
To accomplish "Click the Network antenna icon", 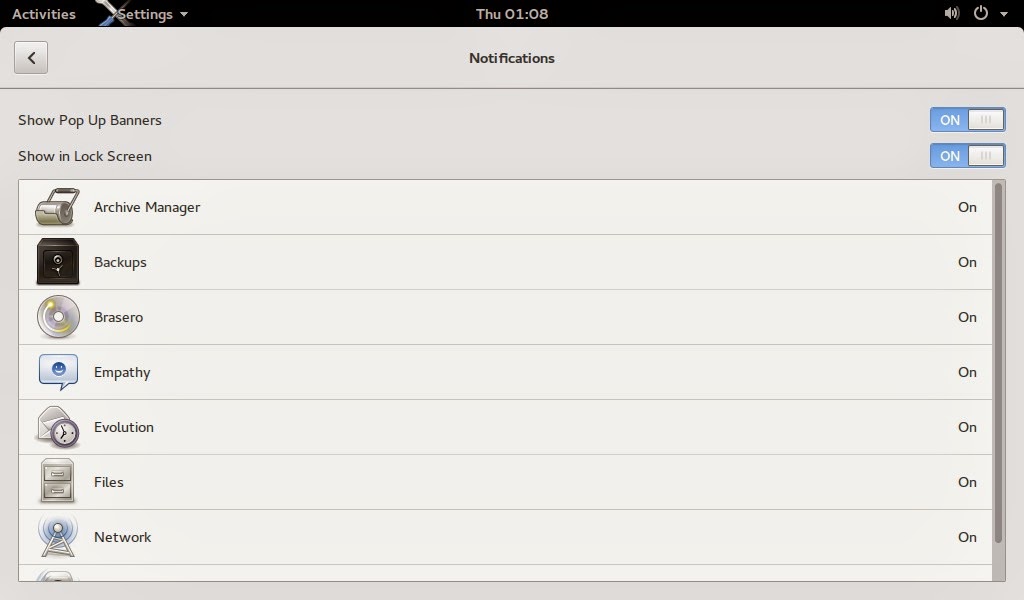I will (x=57, y=536).
